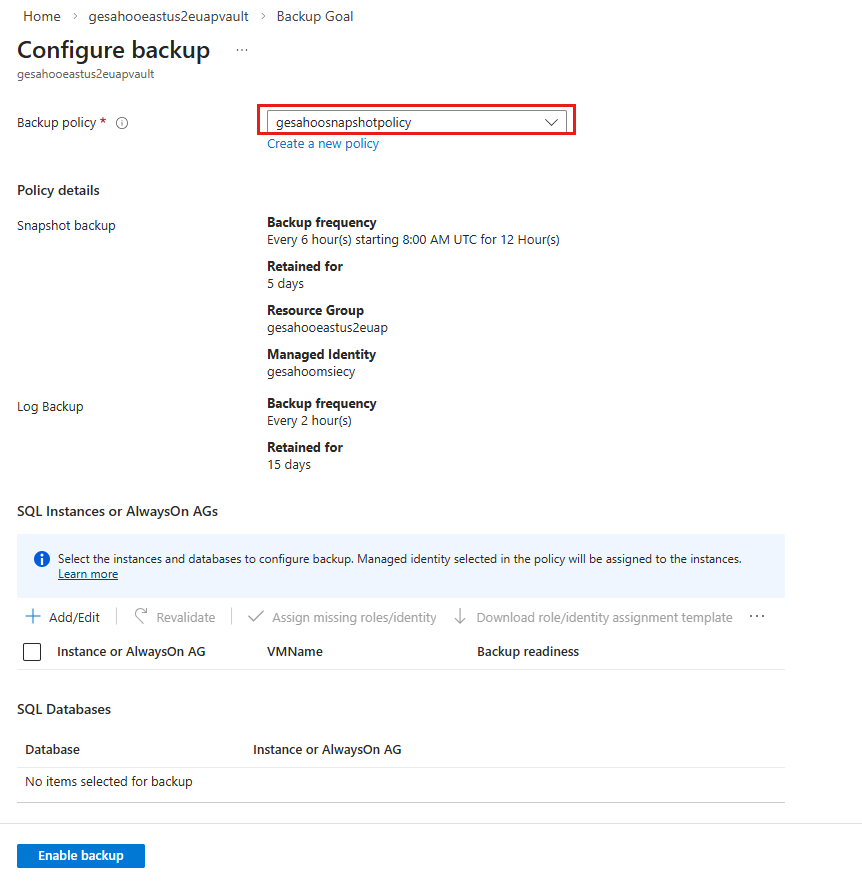Go to Home breadcrumb
This screenshot has height=891, width=862.
click(41, 16)
